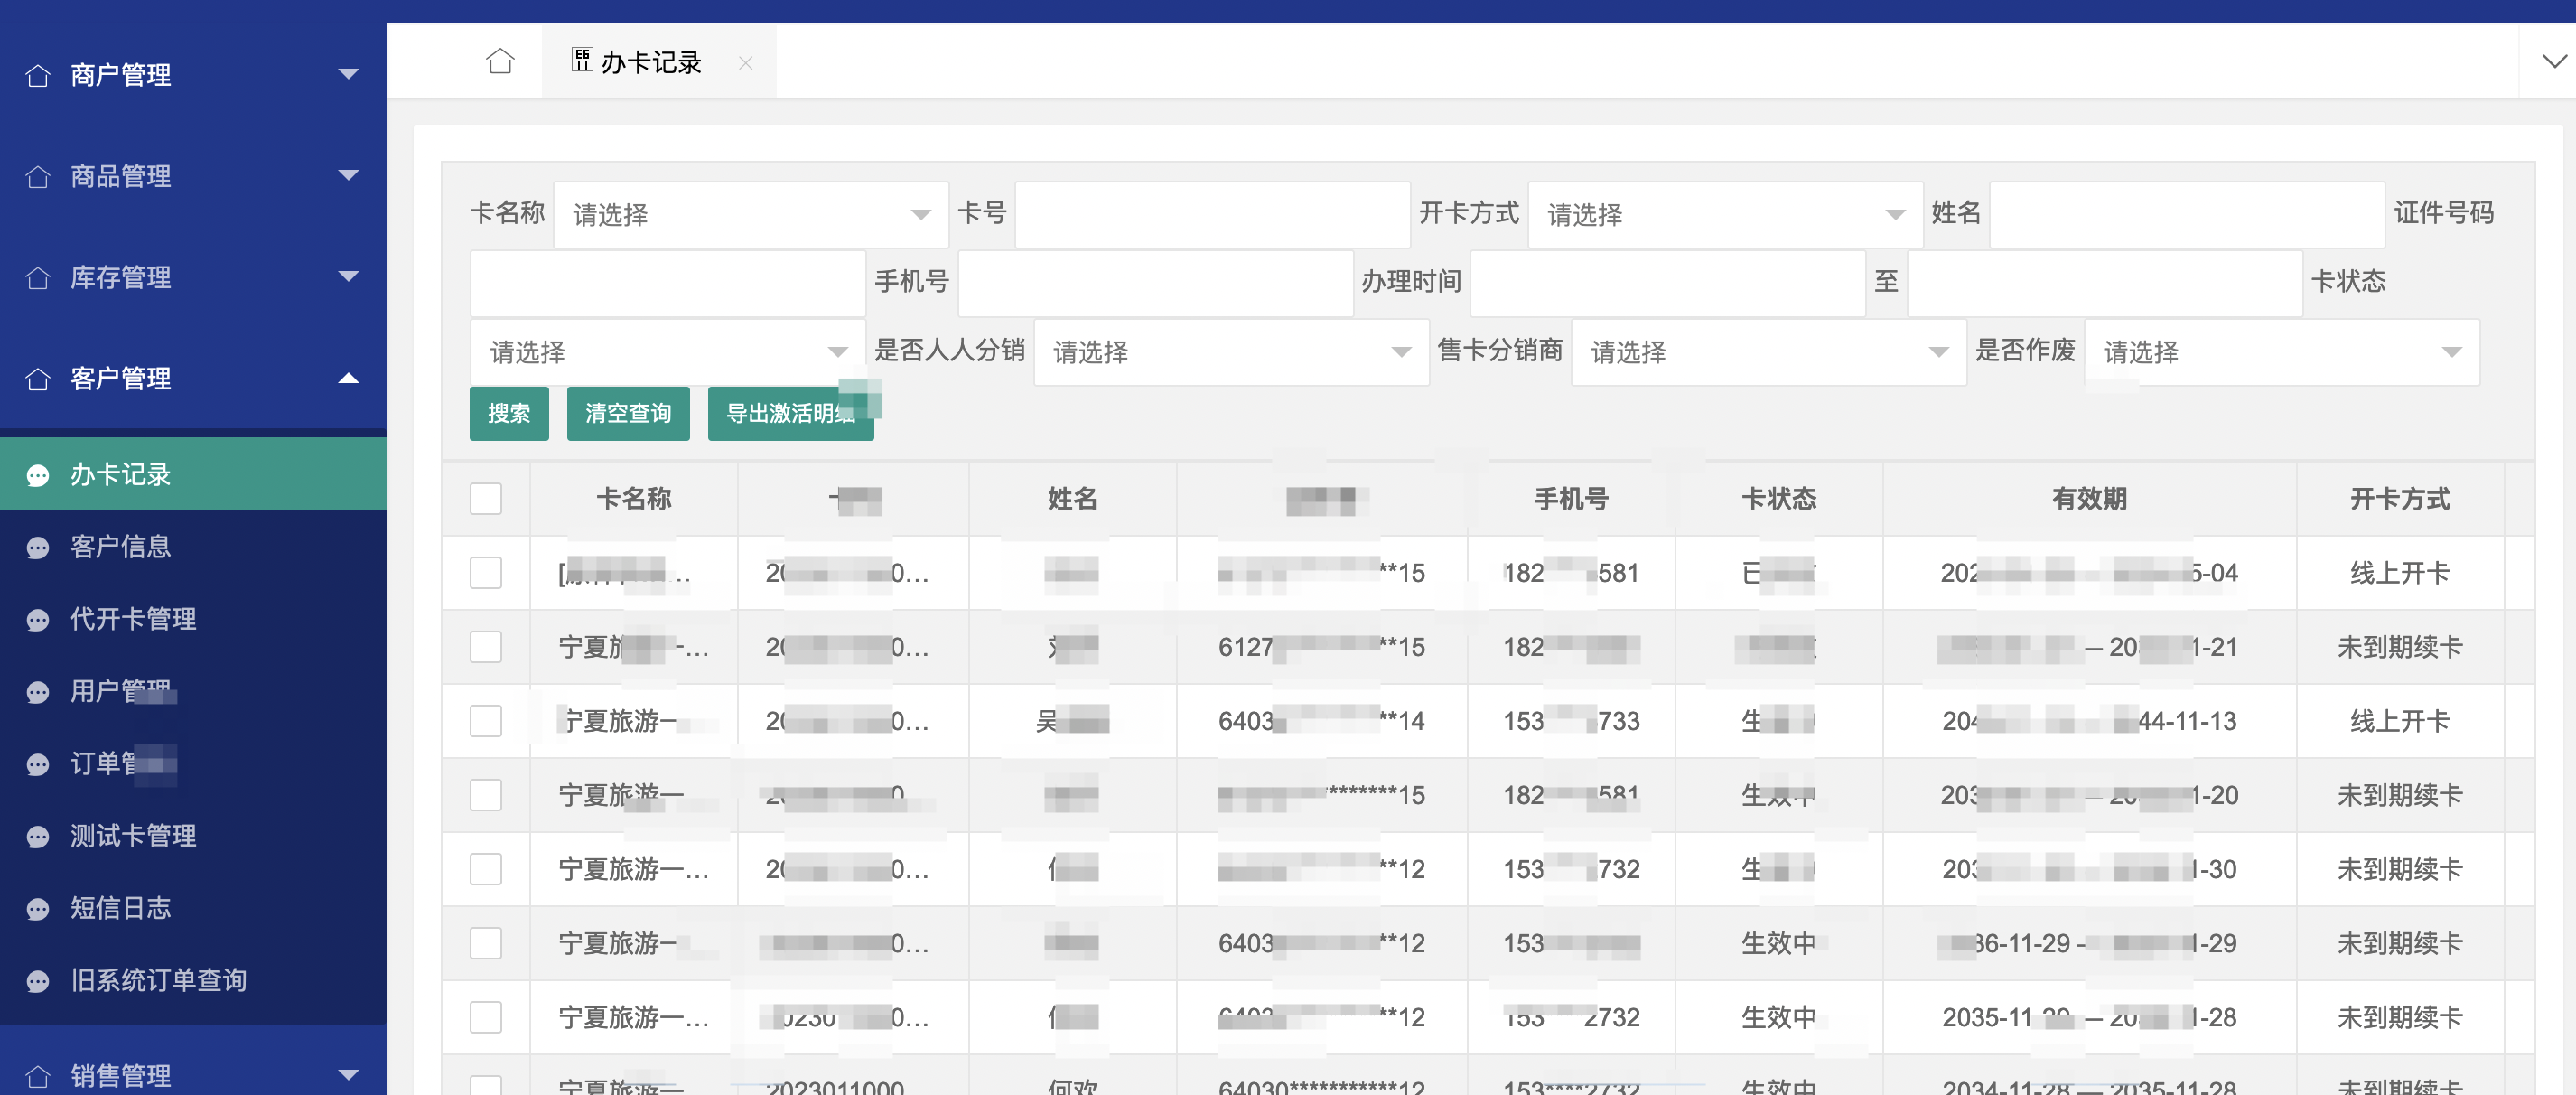This screenshot has width=2576, height=1095.
Task: Focus the 办理时间 start date field
Action: point(1668,283)
